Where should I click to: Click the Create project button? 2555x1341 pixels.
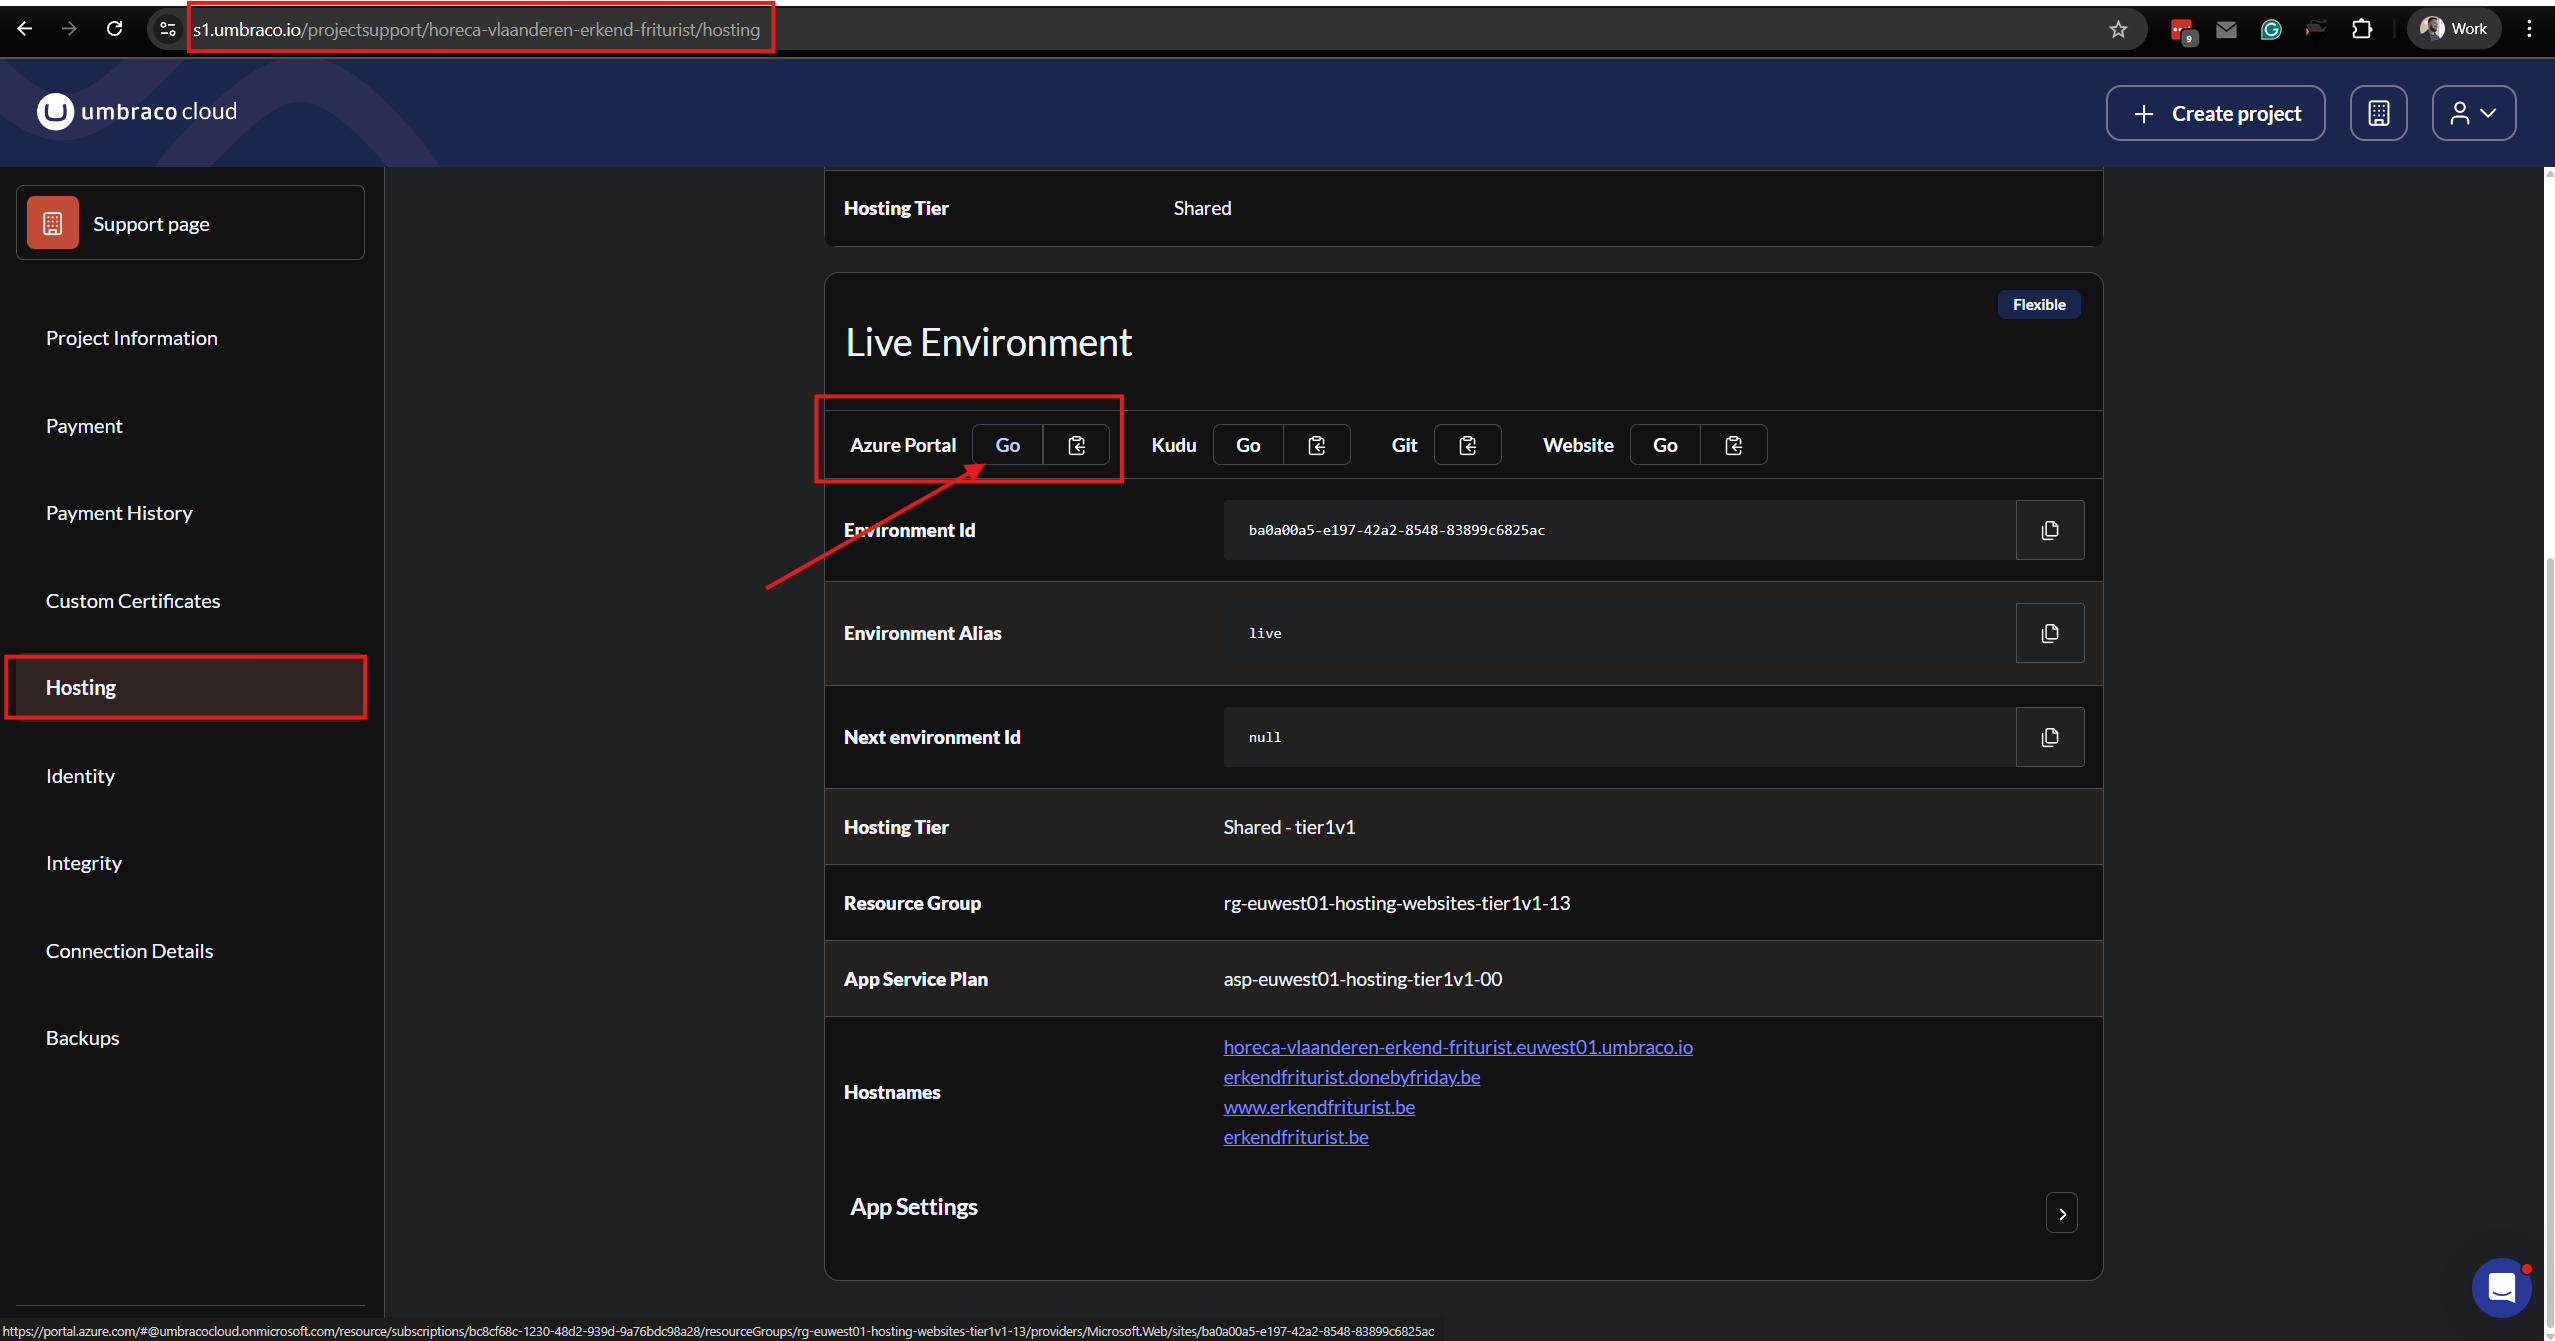(x=2215, y=113)
